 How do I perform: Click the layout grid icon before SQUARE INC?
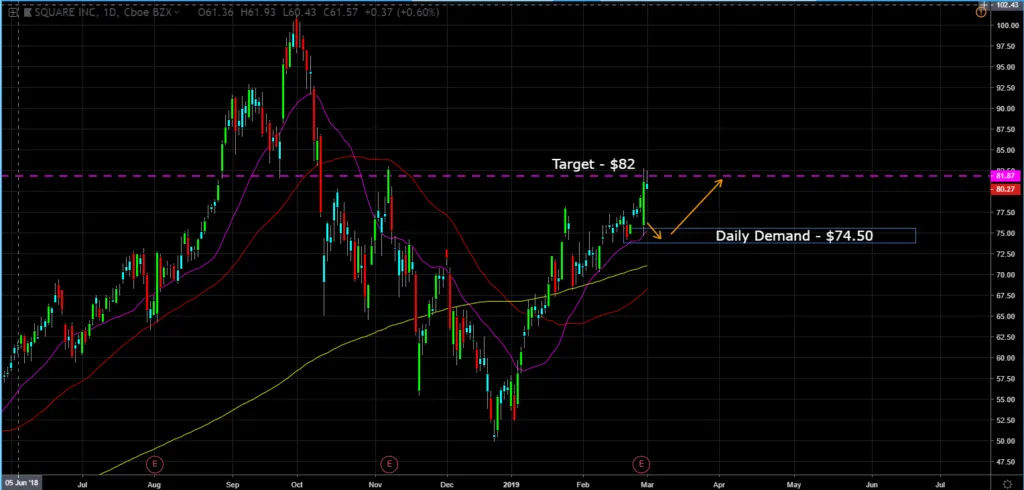coord(13,12)
